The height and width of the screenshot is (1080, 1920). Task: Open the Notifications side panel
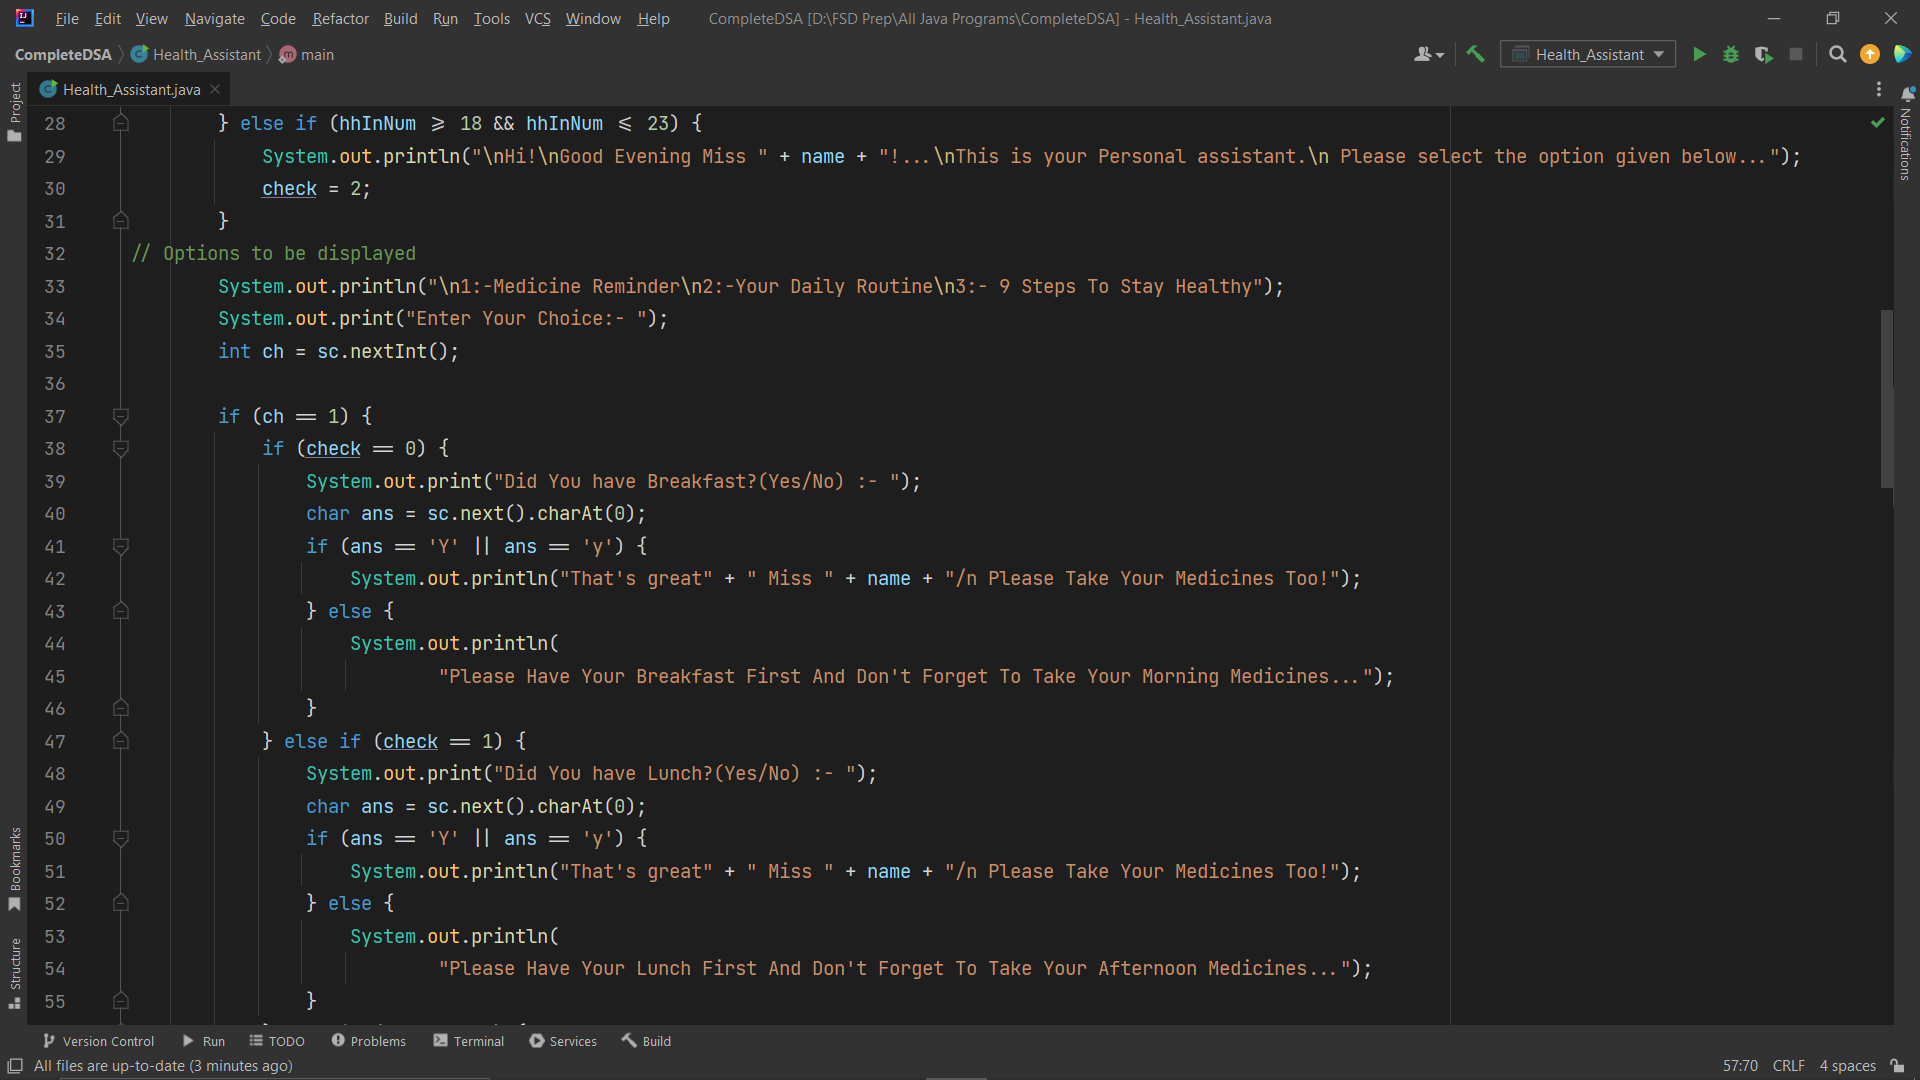(1906, 135)
